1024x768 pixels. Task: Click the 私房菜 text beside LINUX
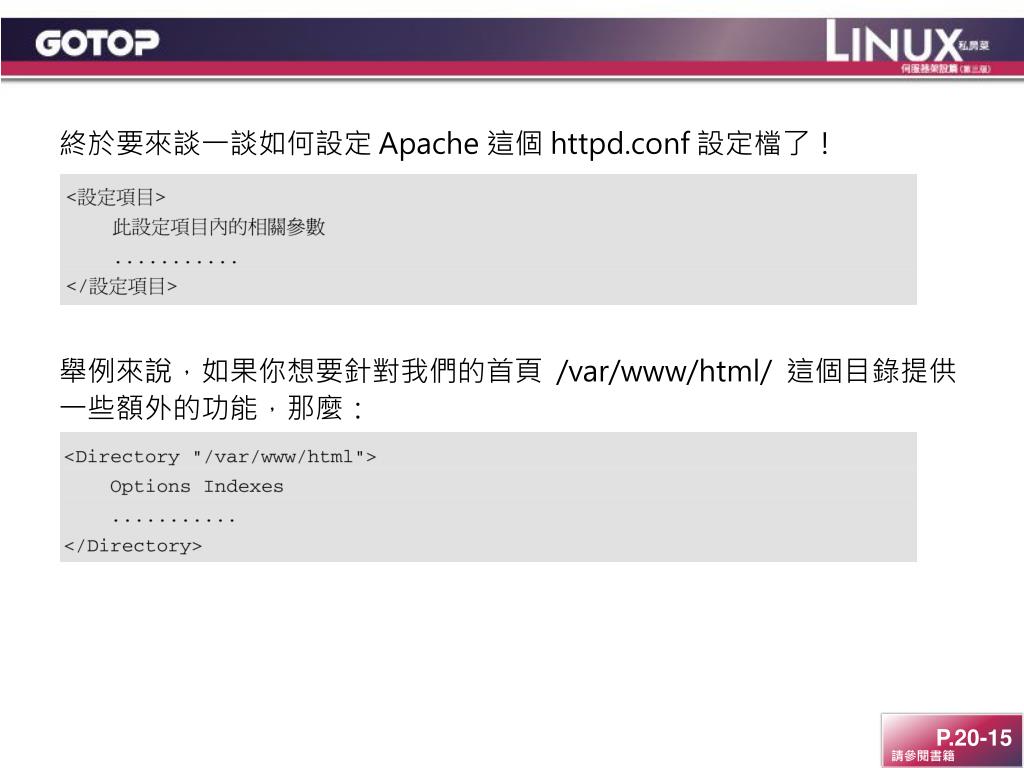pos(974,46)
